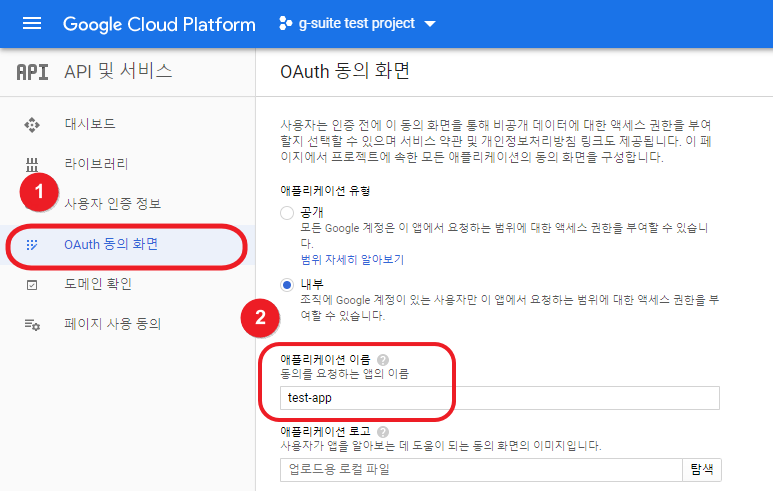Screen dimensions: 773x491
Task: Open the hamburger navigation menu
Action: pyautogui.click(x=32, y=23)
